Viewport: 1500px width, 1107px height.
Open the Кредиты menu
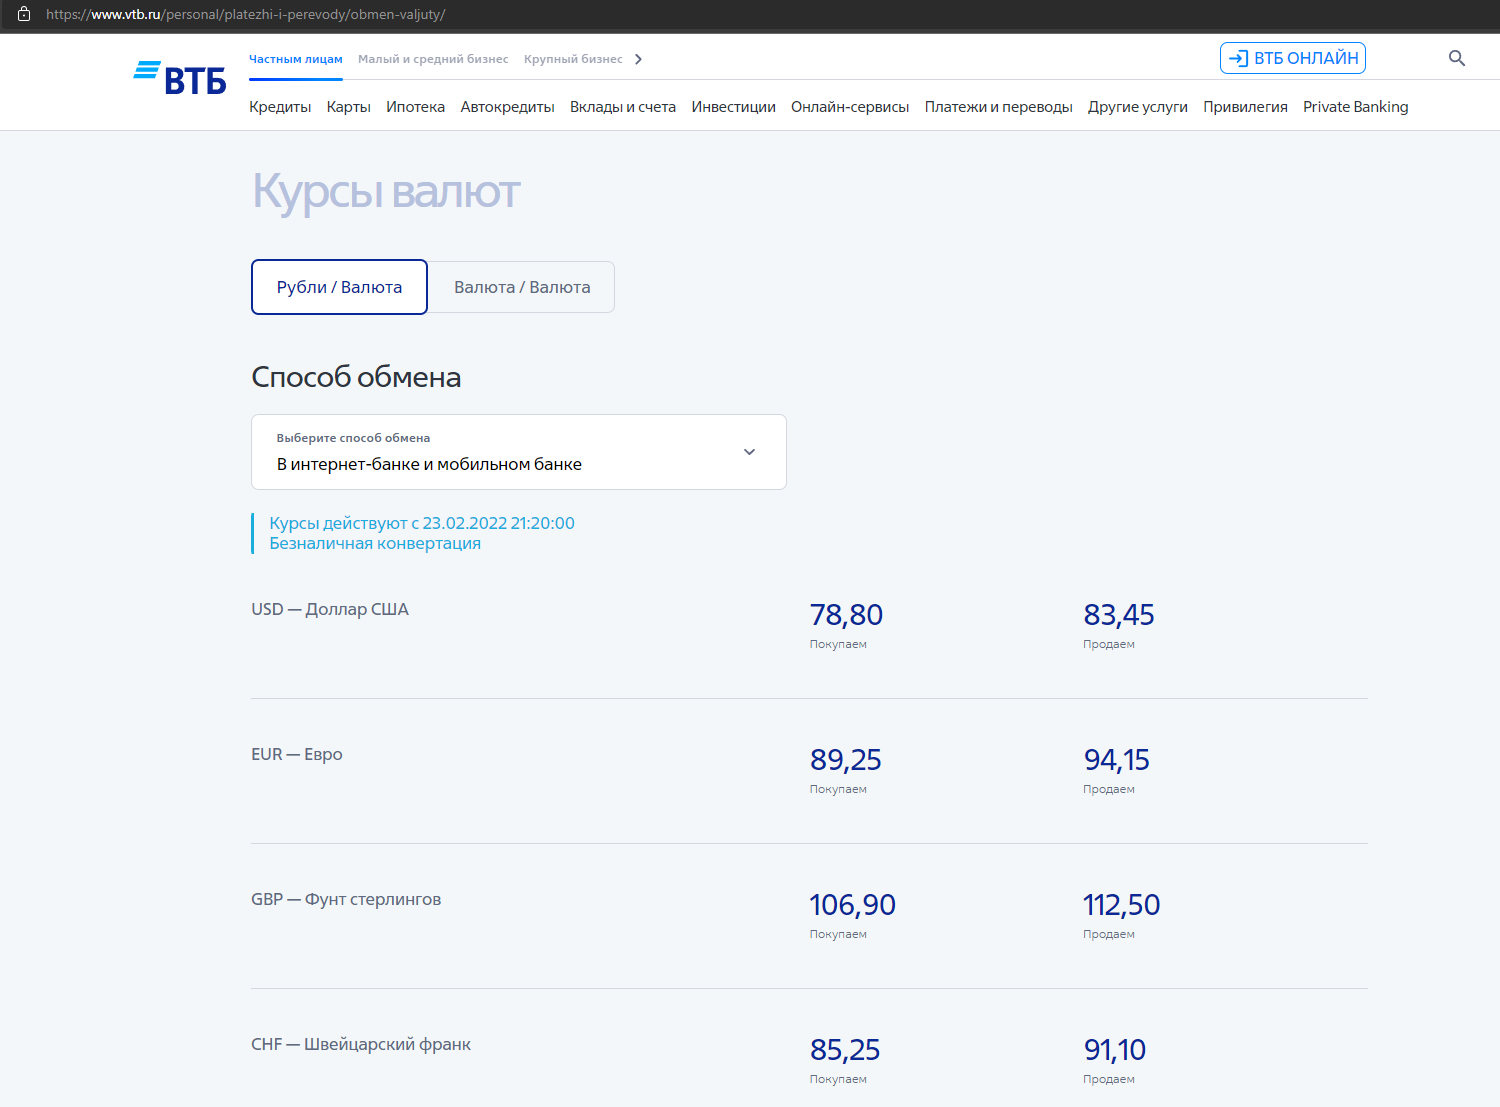[x=280, y=107]
